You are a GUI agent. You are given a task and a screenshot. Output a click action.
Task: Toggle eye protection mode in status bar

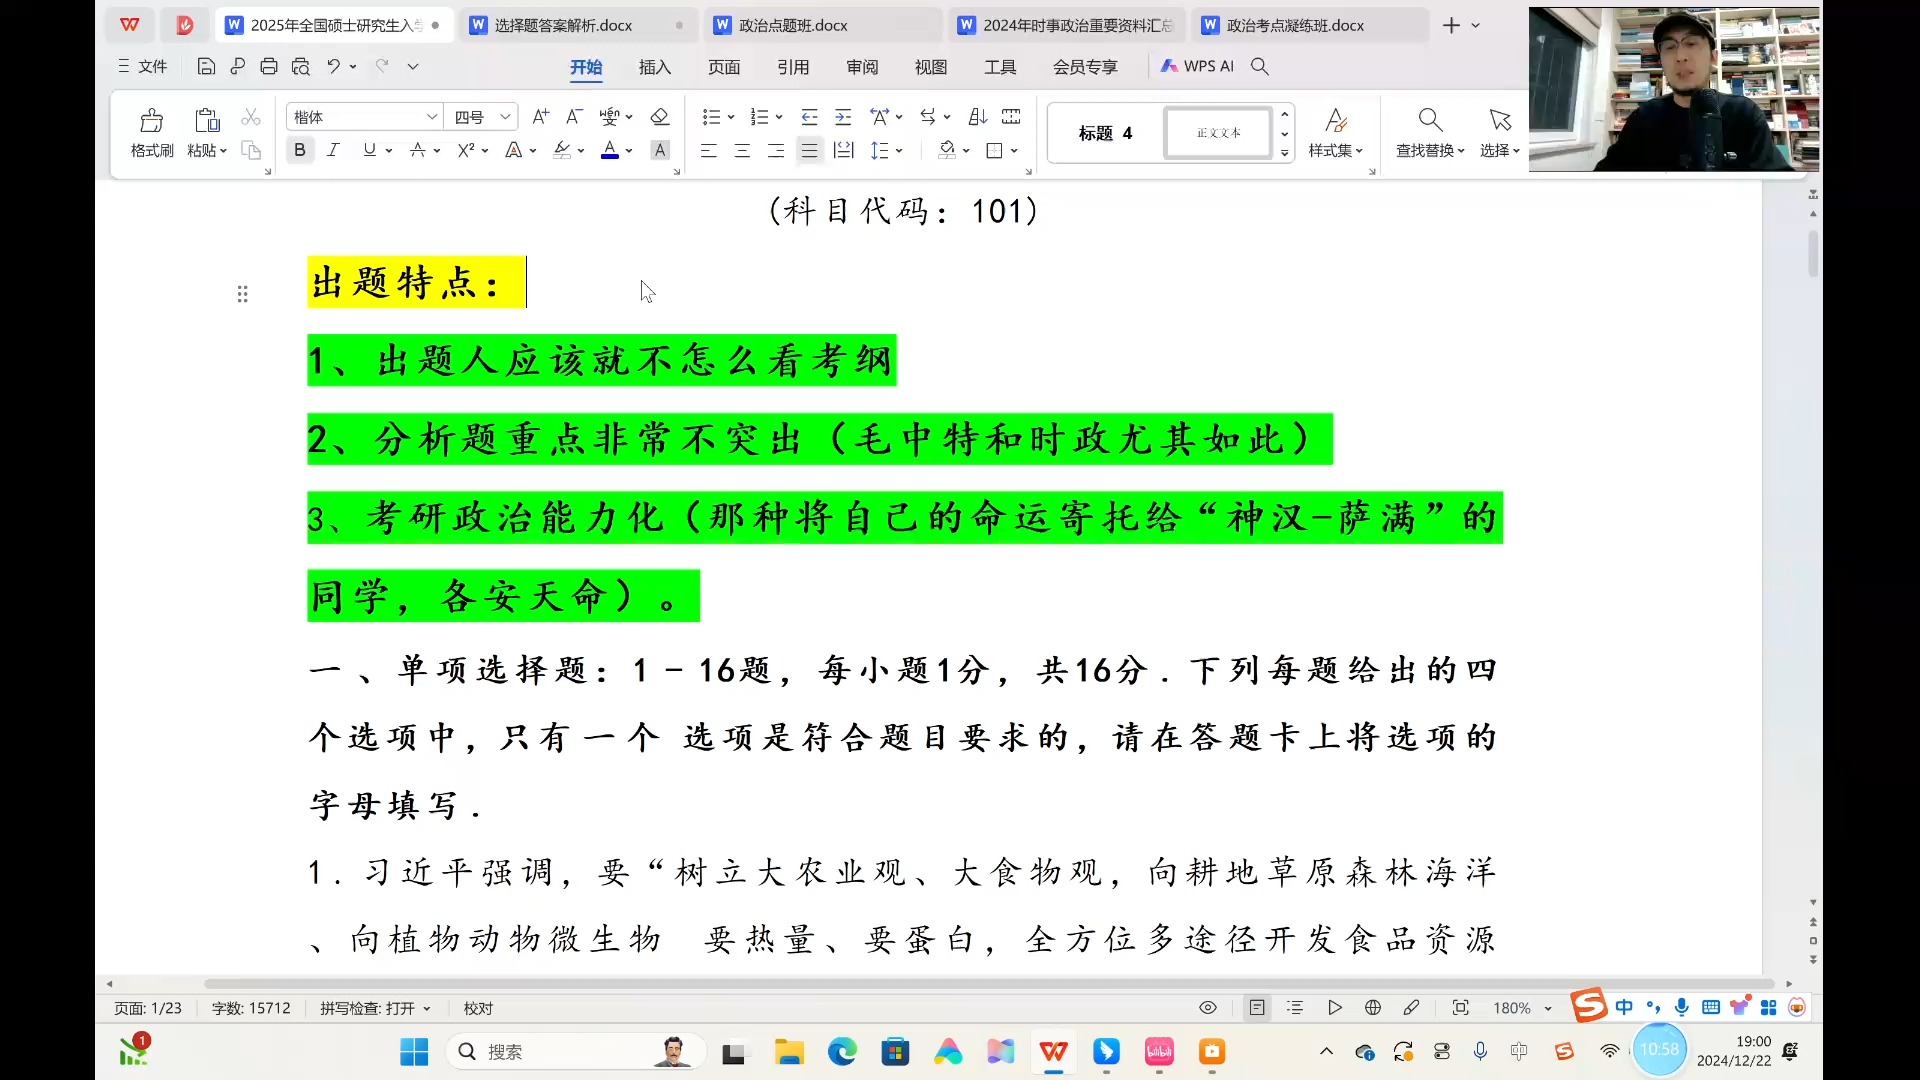pos(1208,1008)
